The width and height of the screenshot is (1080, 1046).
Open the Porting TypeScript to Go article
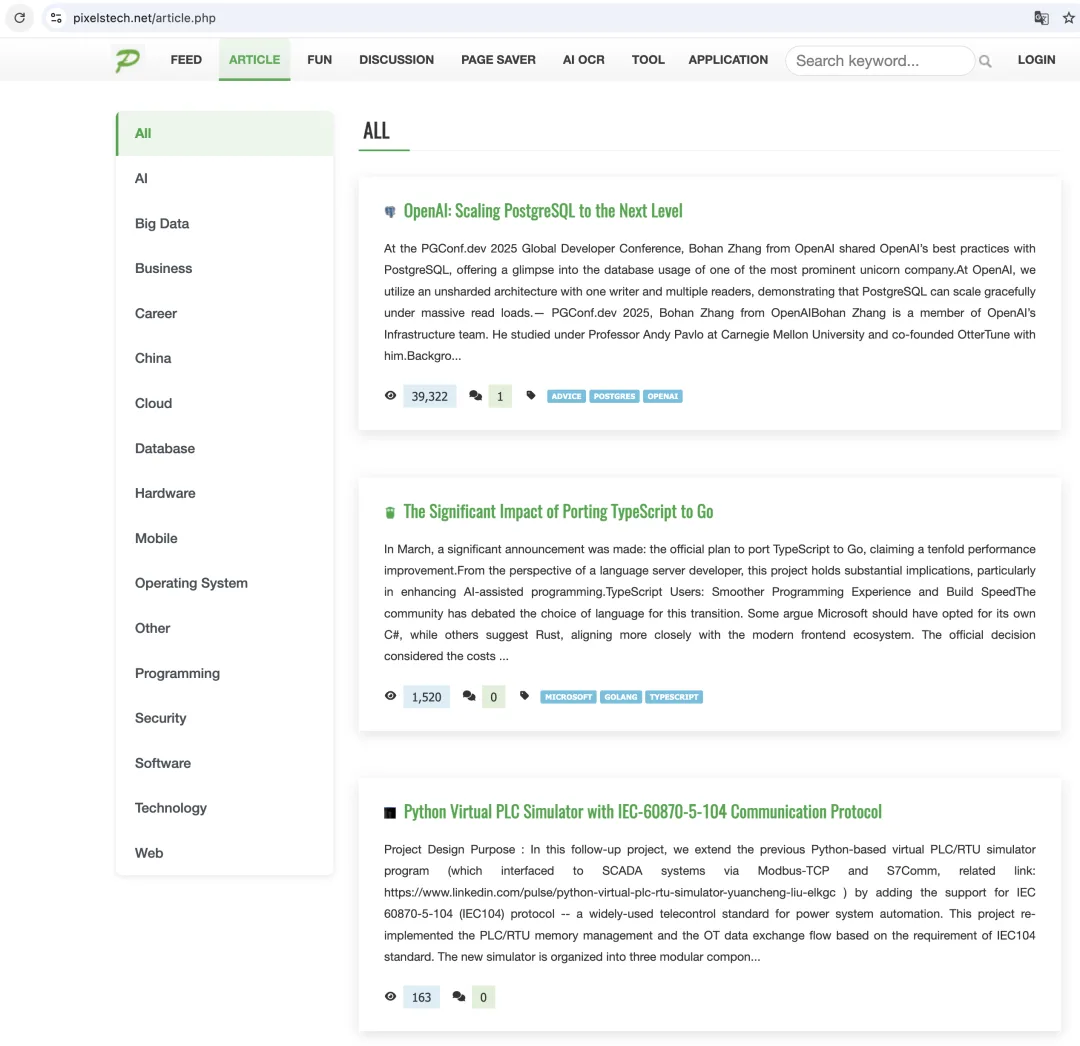pyautogui.click(x=558, y=512)
